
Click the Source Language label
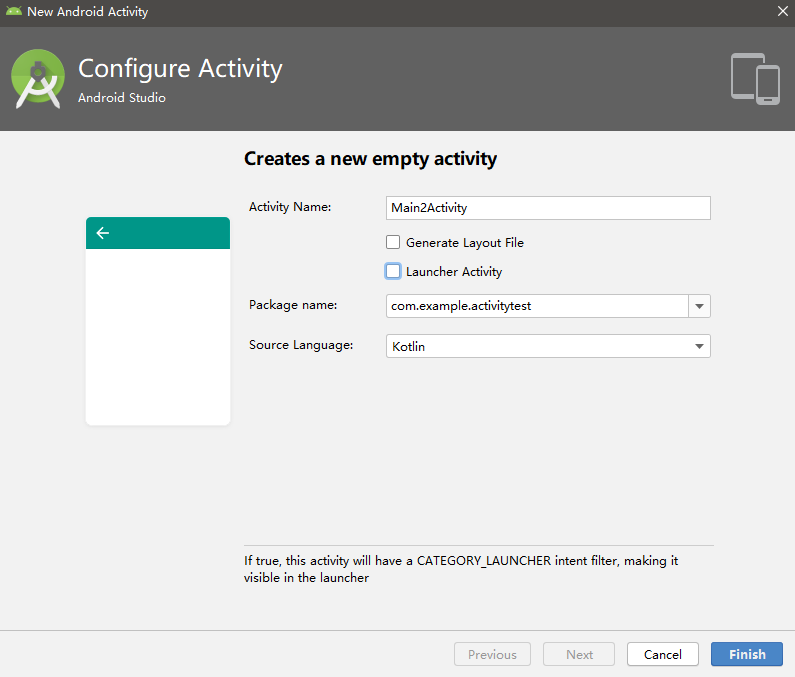pos(301,345)
